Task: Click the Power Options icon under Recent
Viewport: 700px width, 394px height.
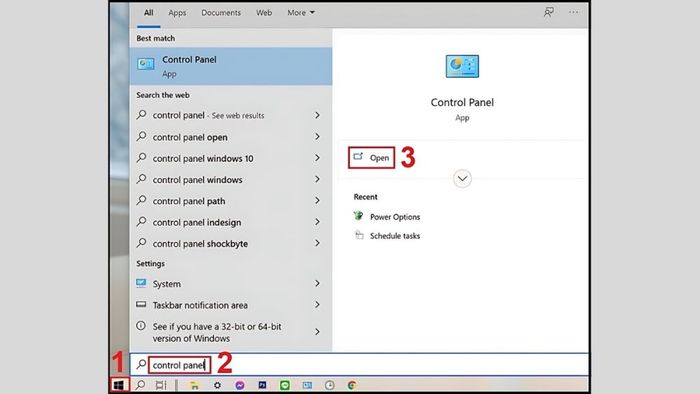Action: [358, 216]
